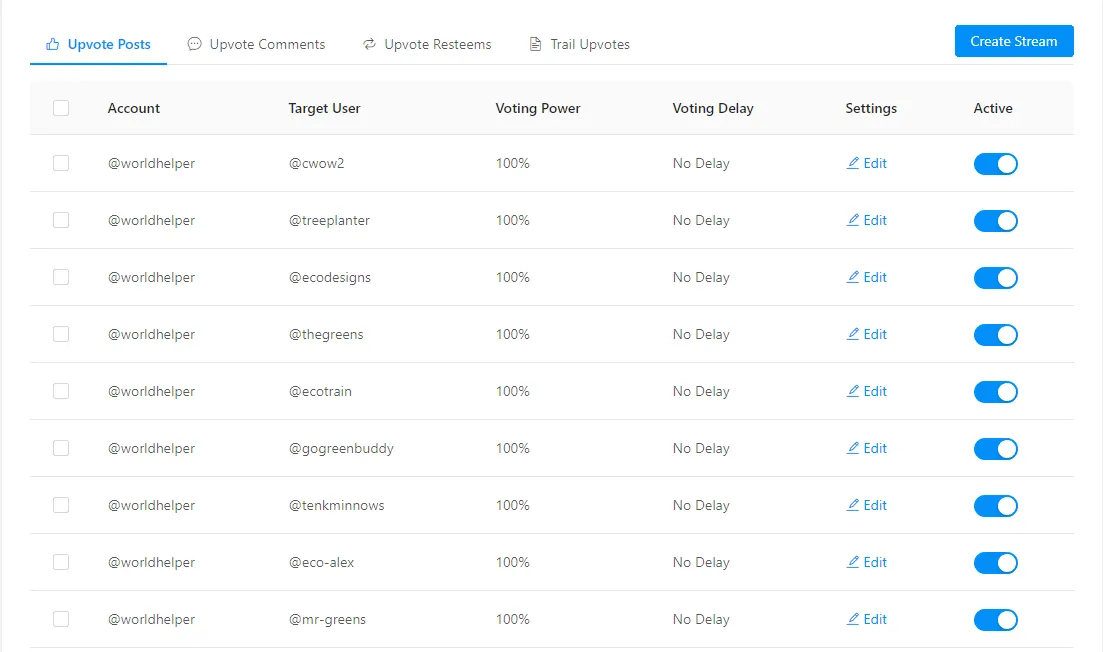Click the pencil icon in the @ecotrain row
The image size is (1103, 652).
pos(853,391)
